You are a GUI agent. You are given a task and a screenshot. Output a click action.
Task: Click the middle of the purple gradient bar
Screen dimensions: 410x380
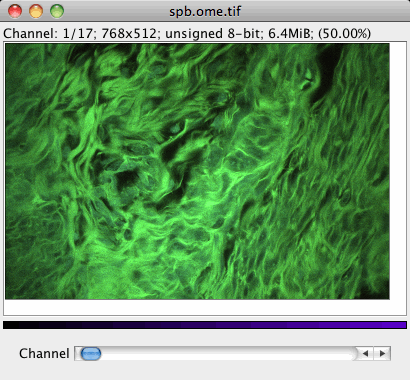[x=205, y=325]
